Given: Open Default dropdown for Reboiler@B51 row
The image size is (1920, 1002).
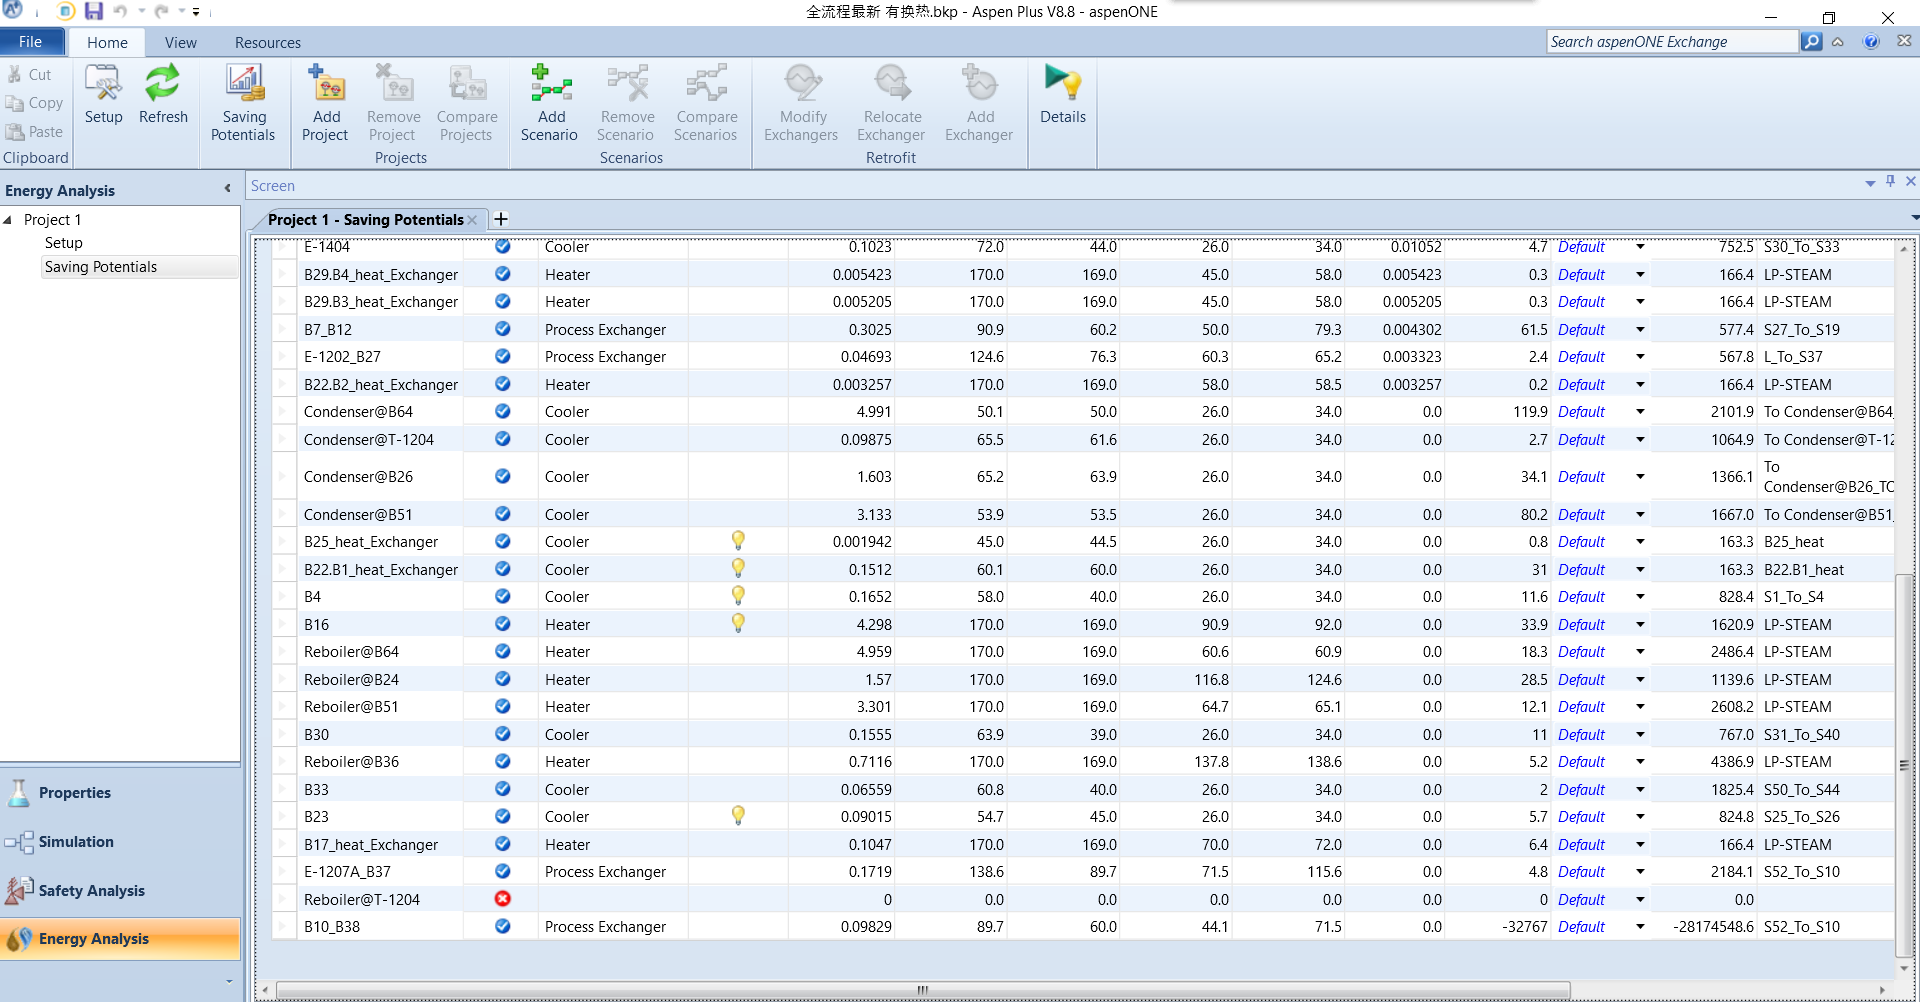Looking at the screenshot, I should 1640,707.
